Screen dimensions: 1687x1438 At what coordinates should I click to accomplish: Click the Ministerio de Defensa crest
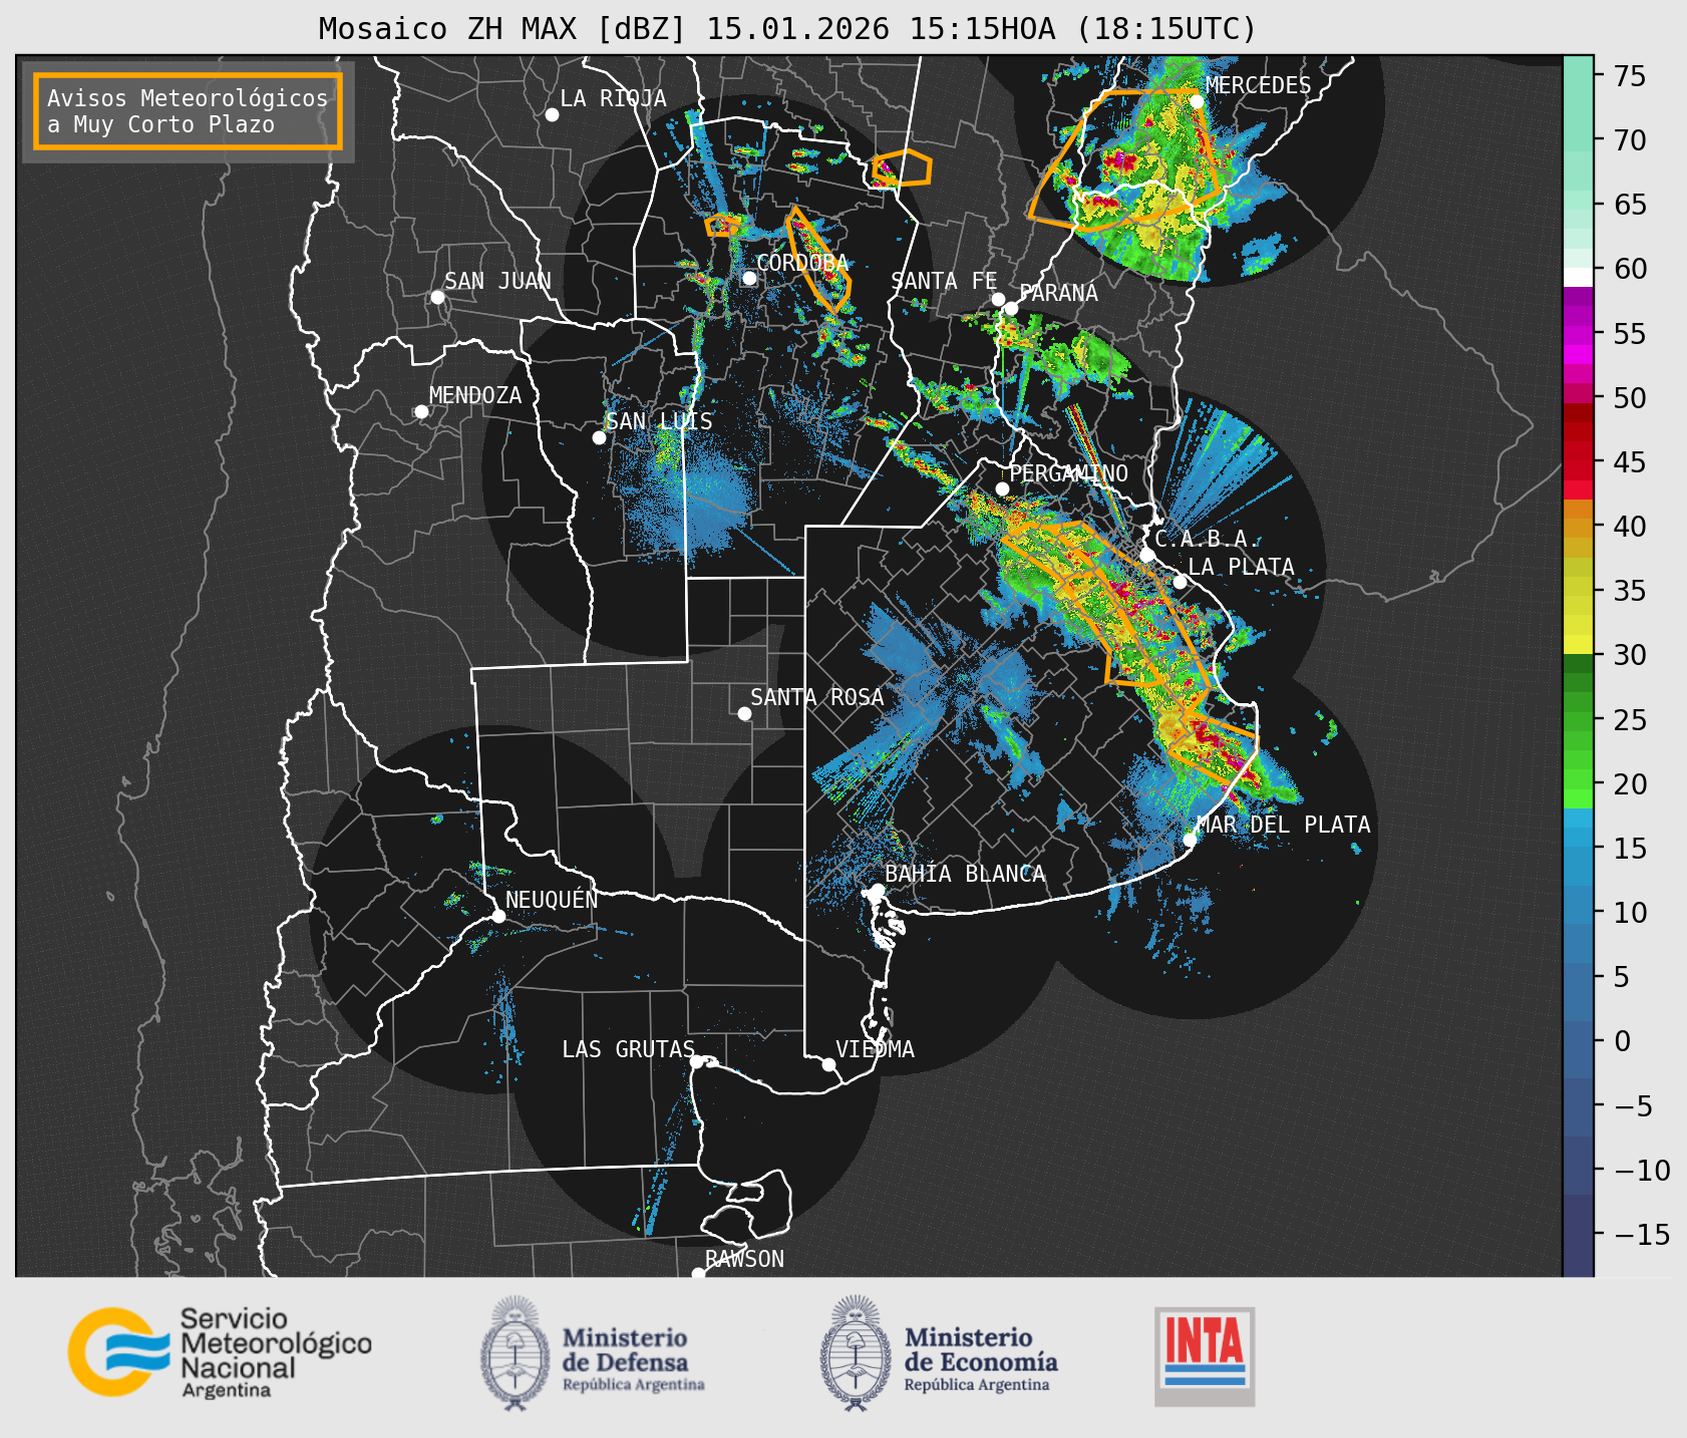click(x=515, y=1353)
